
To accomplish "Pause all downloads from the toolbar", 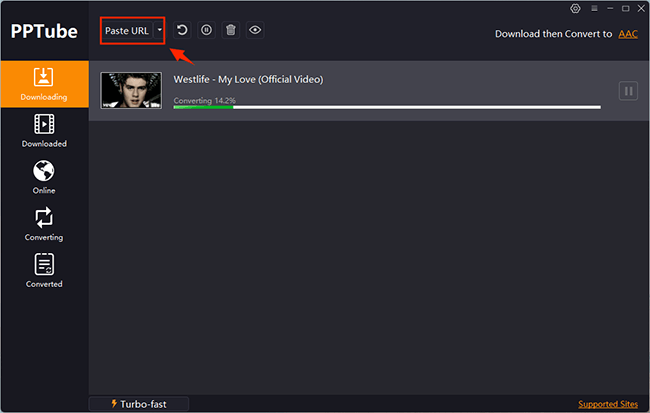I will 206,30.
